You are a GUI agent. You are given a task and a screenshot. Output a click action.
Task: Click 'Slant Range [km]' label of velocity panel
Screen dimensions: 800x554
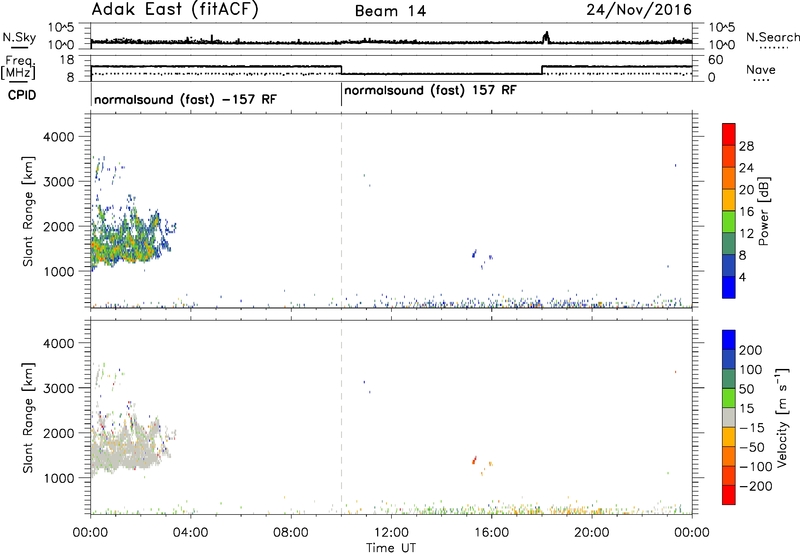(28, 418)
